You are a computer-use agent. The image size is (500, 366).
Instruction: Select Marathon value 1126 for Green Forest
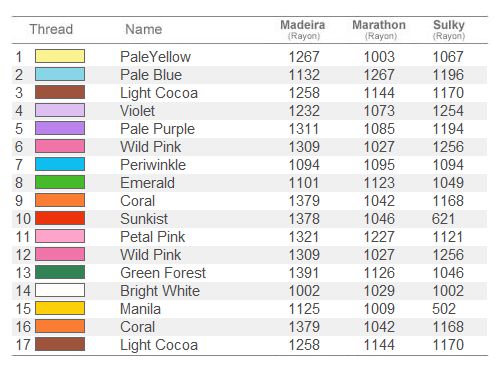tap(379, 273)
